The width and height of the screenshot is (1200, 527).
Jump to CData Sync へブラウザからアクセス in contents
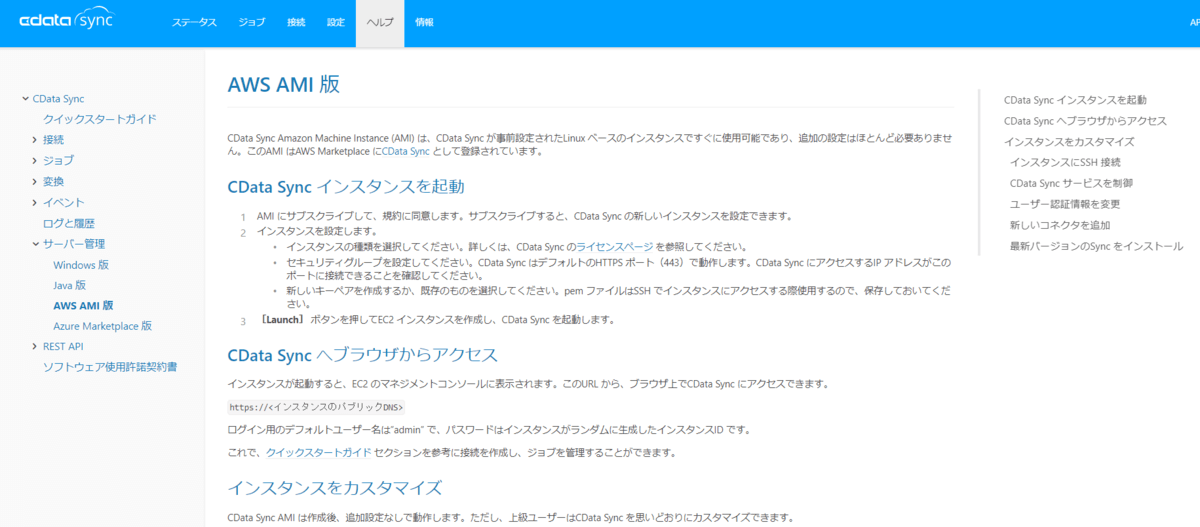coord(1085,121)
